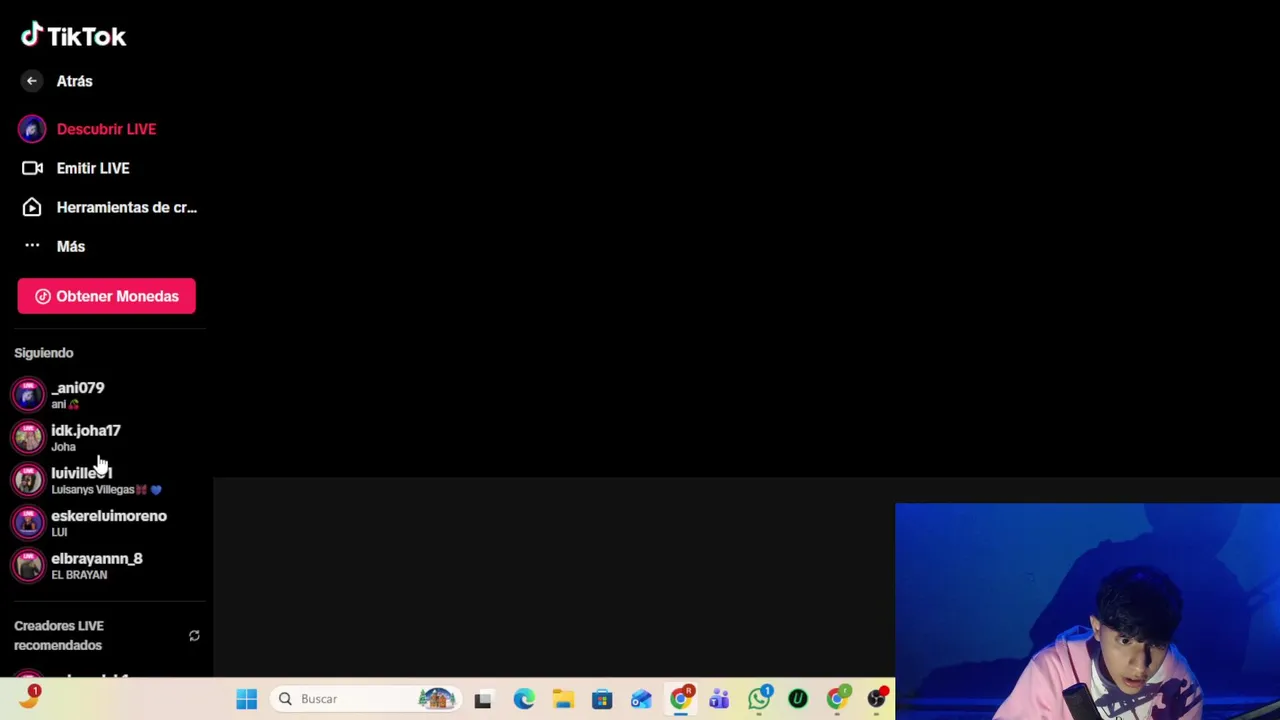Screen dimensions: 1280x720
Task: Click the Buscar taskbar search field
Action: (x=365, y=699)
